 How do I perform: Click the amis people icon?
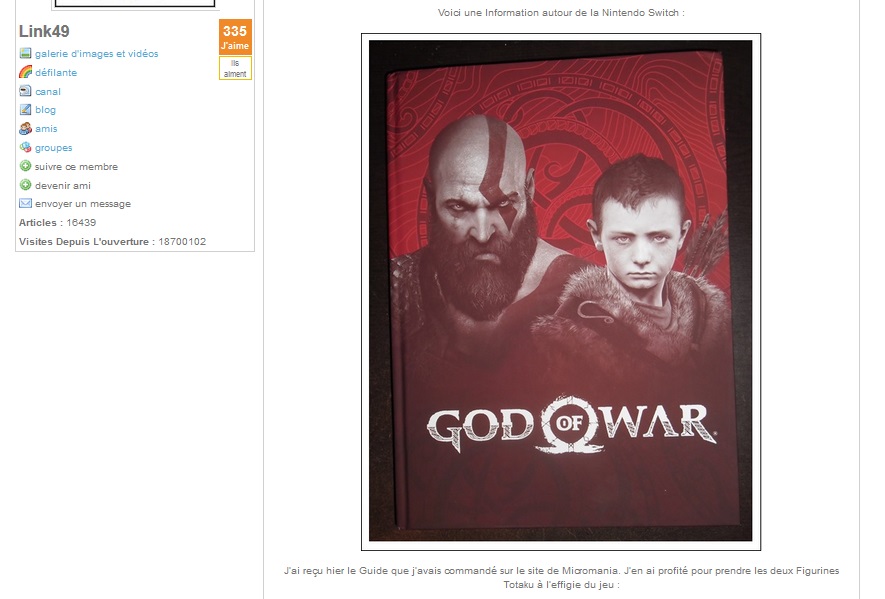click(25, 129)
